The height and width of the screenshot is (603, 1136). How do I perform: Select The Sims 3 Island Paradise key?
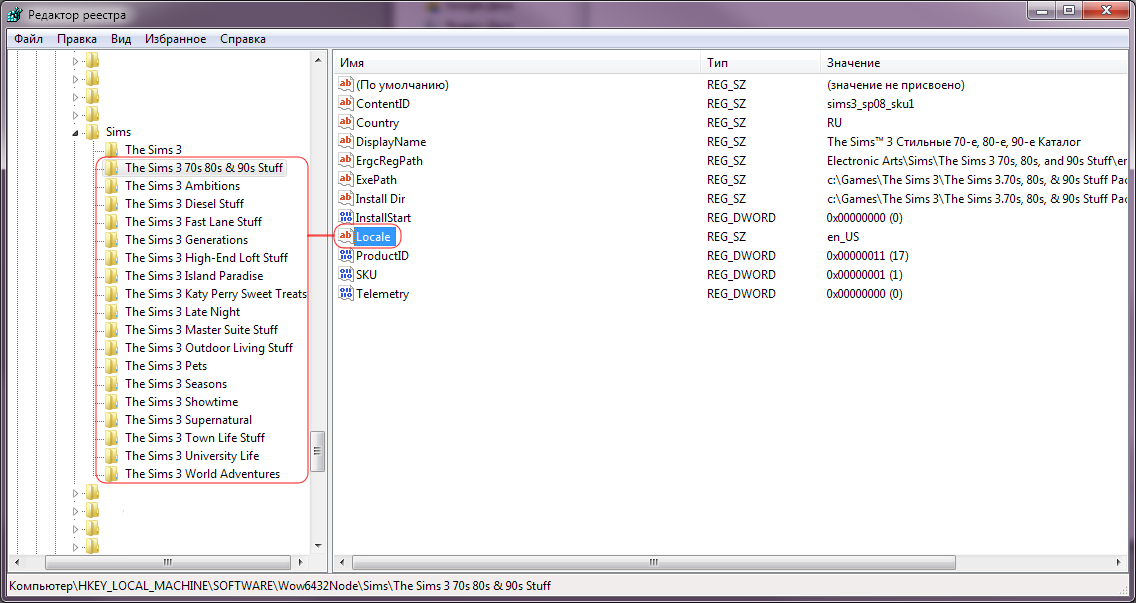(x=194, y=276)
